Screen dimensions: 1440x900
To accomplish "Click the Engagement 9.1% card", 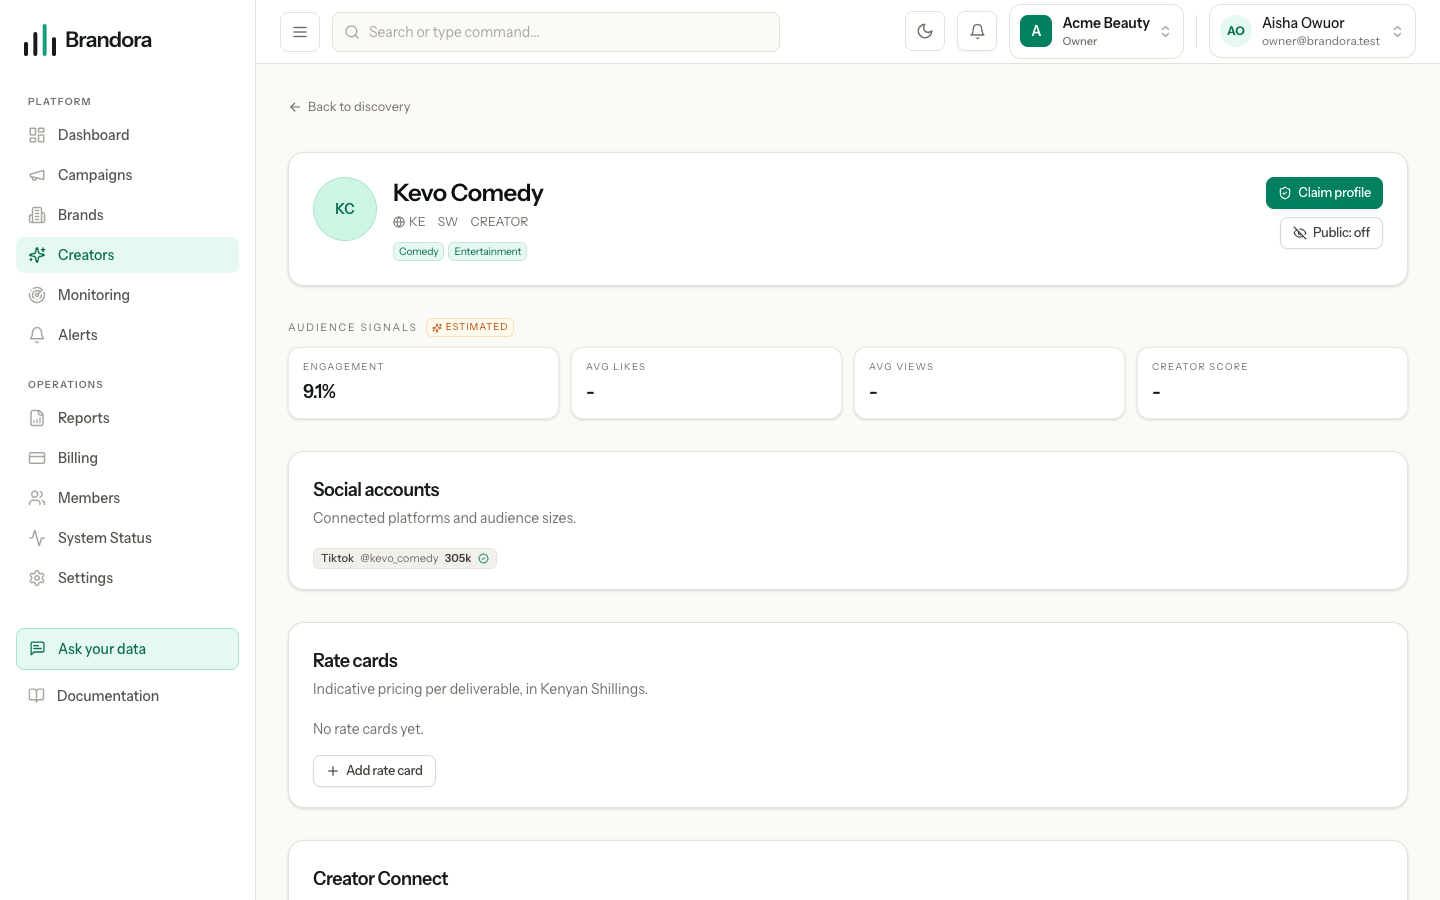I will pos(423,383).
